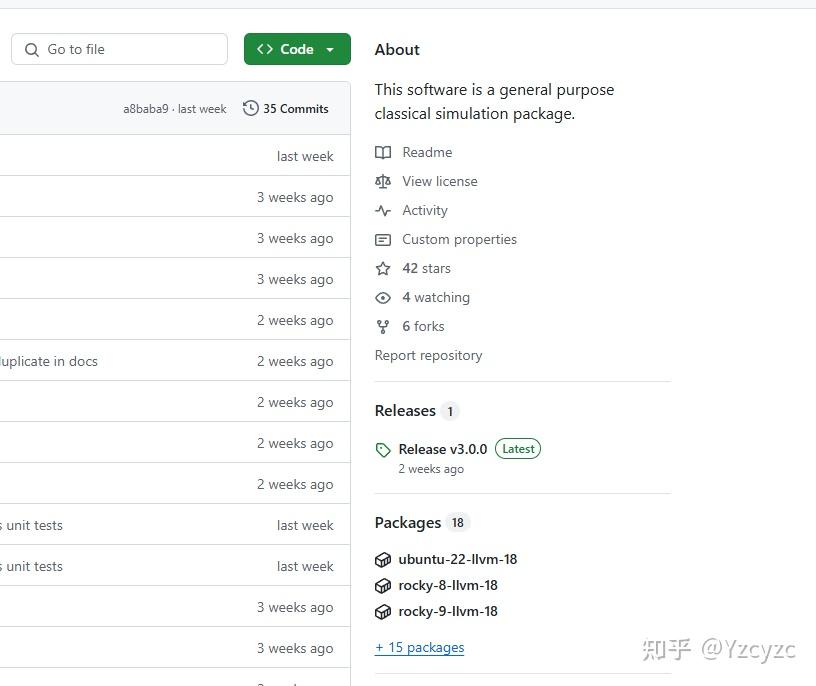The height and width of the screenshot is (686, 816).
Task: Click the license scale icon
Action: pos(383,181)
